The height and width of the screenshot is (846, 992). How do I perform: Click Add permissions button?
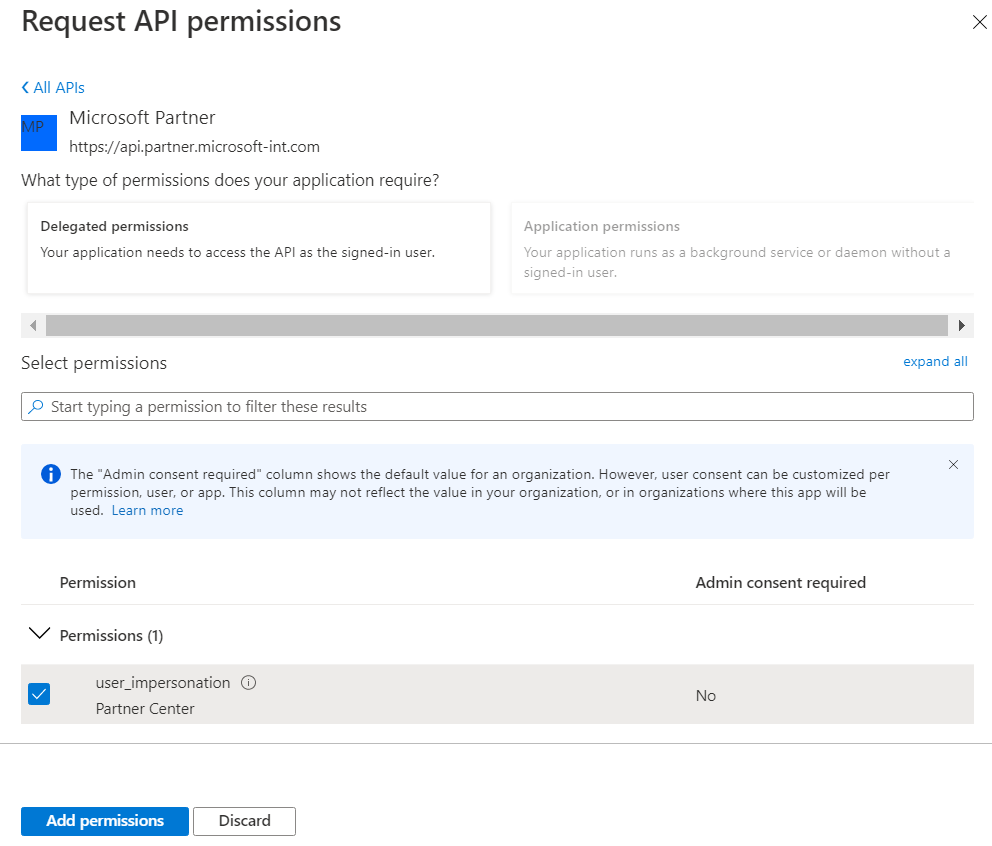click(104, 821)
